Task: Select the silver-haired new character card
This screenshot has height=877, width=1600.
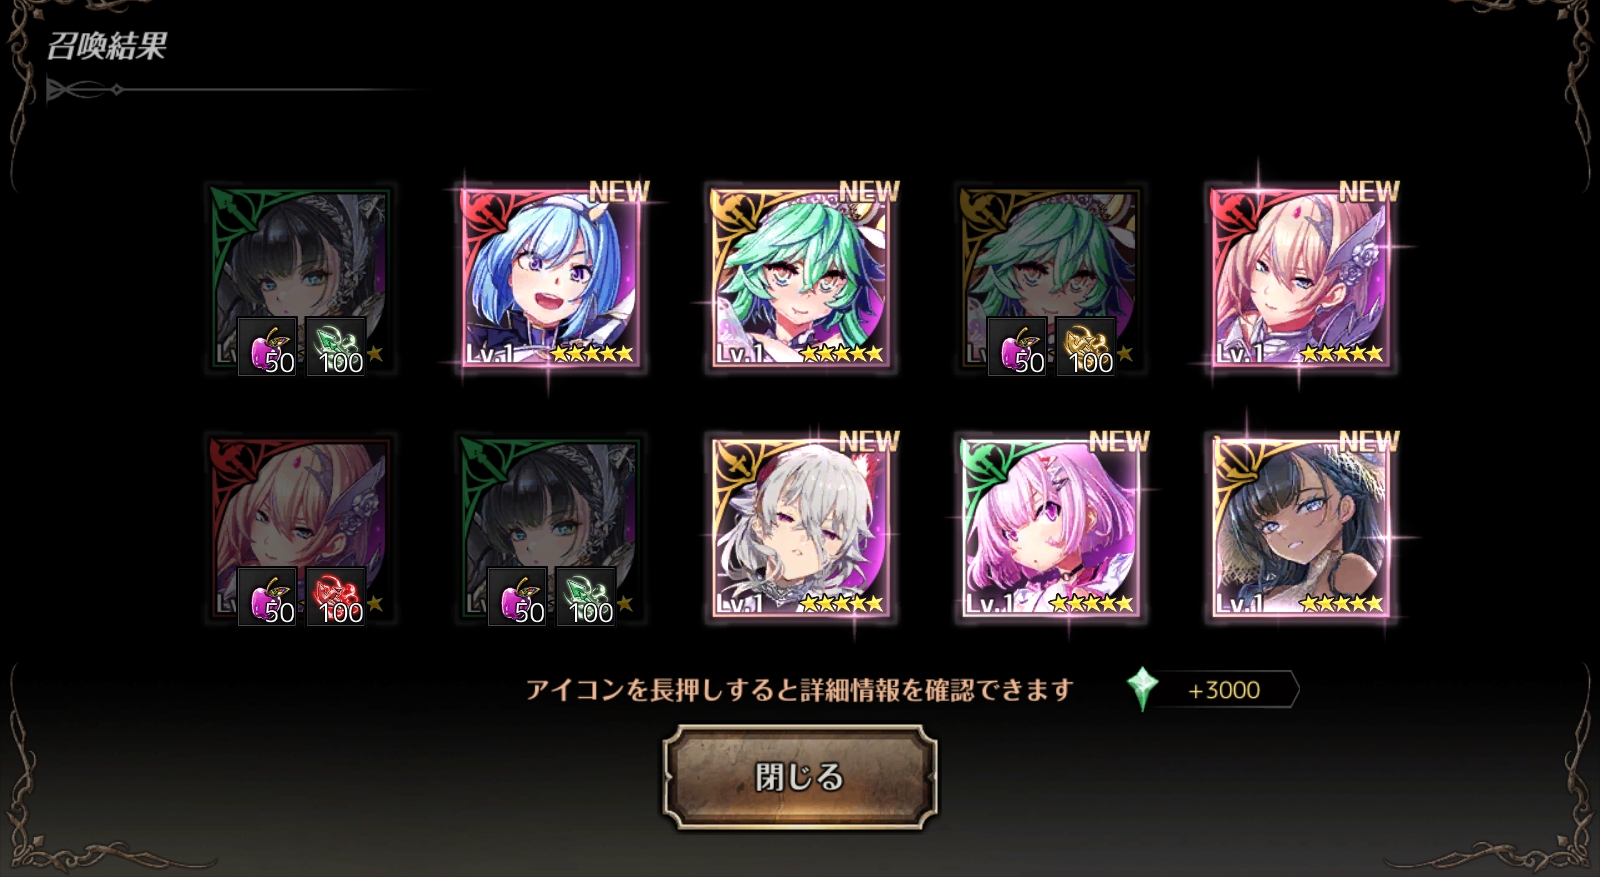Action: (x=801, y=528)
